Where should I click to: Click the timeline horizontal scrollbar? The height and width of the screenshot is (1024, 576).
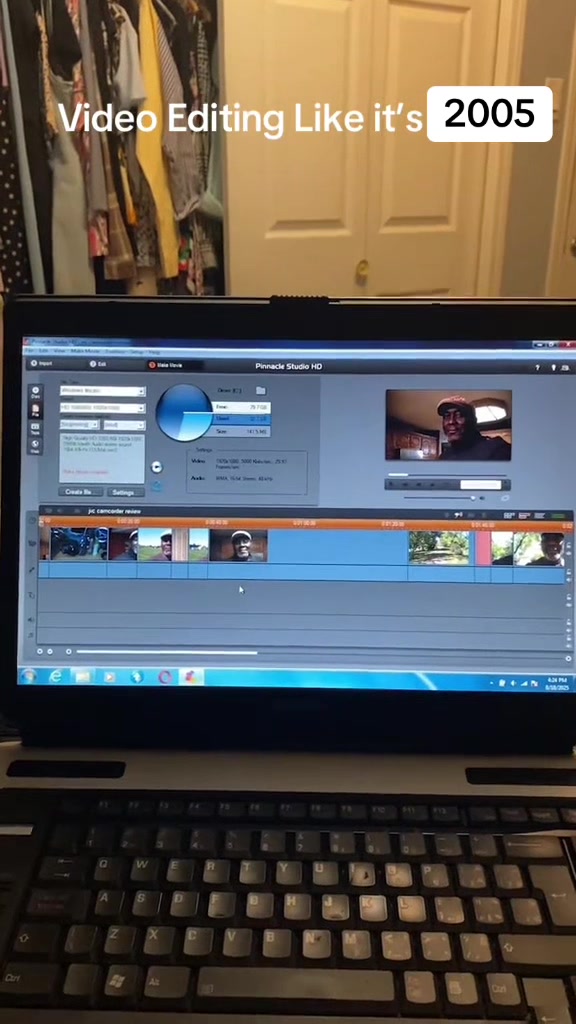point(167,652)
